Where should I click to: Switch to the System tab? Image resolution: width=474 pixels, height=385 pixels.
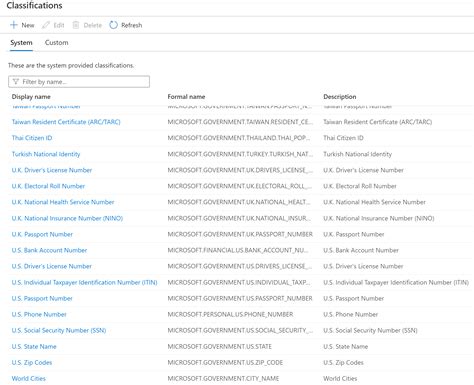(x=21, y=43)
